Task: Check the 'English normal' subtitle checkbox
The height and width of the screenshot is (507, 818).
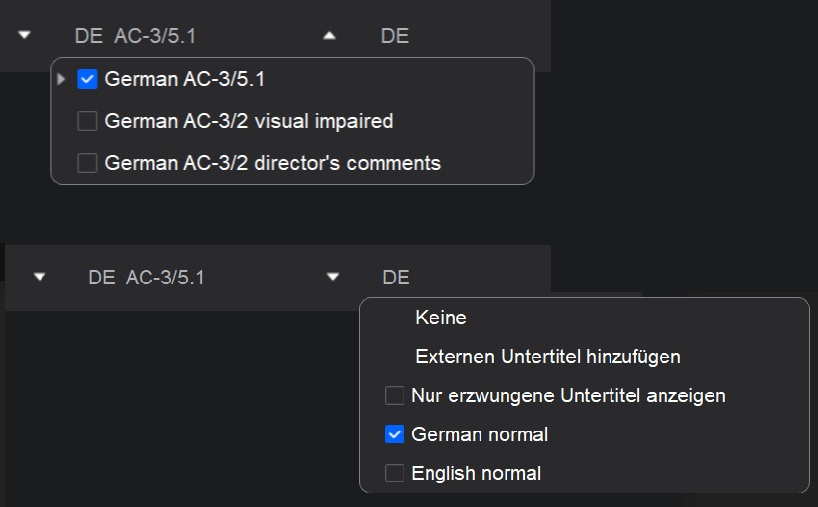Action: point(395,473)
